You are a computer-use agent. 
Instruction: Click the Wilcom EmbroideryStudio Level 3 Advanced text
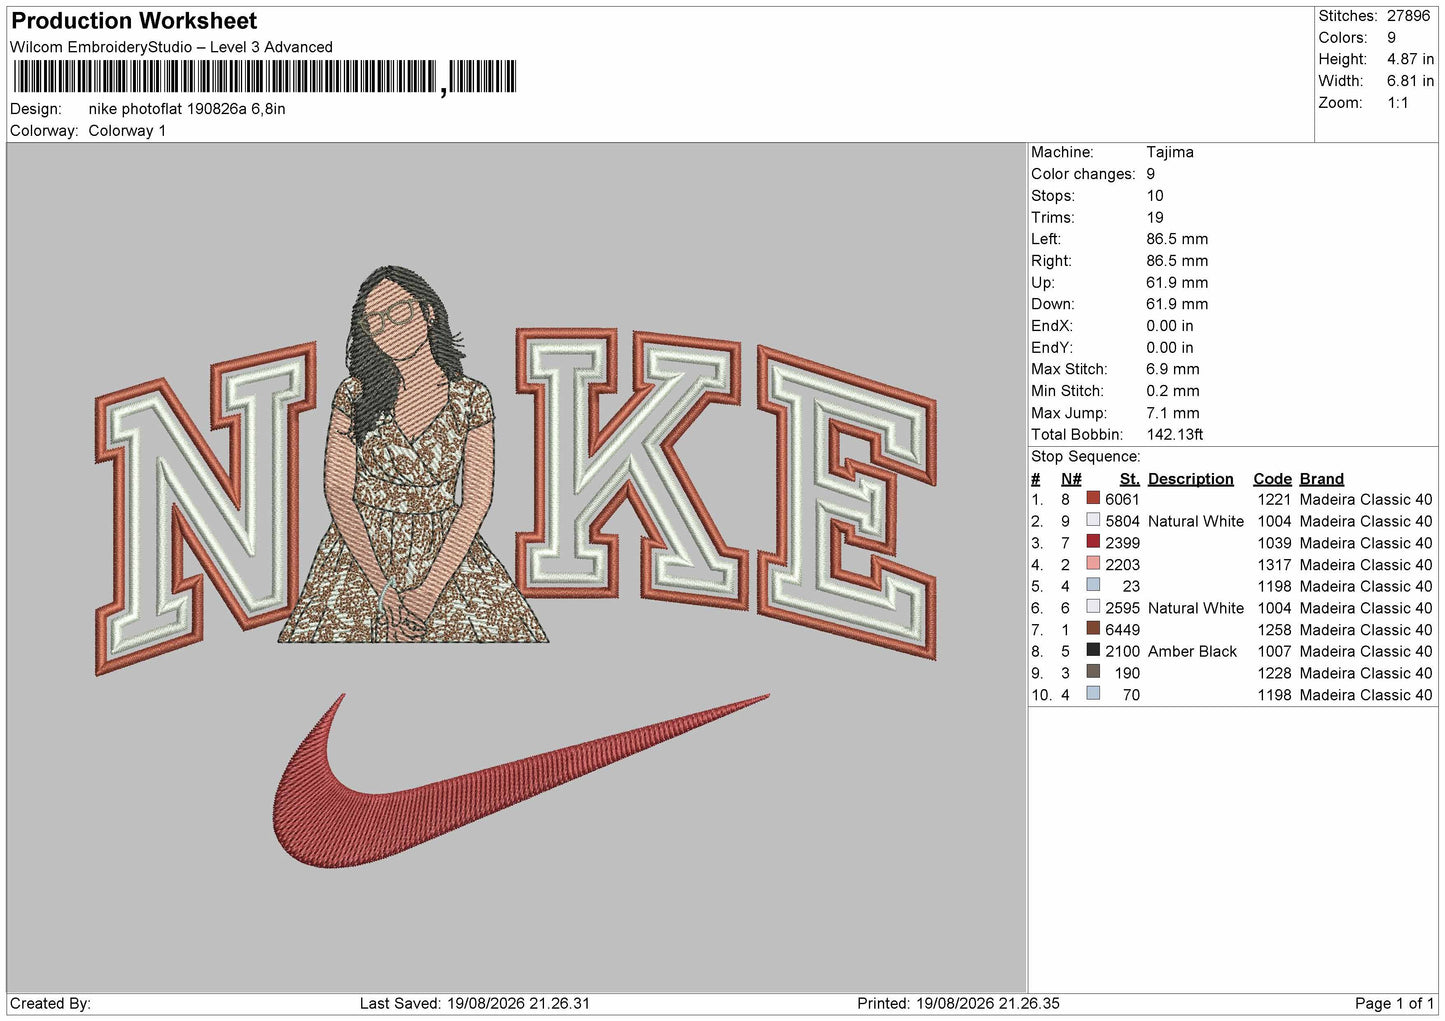[171, 47]
